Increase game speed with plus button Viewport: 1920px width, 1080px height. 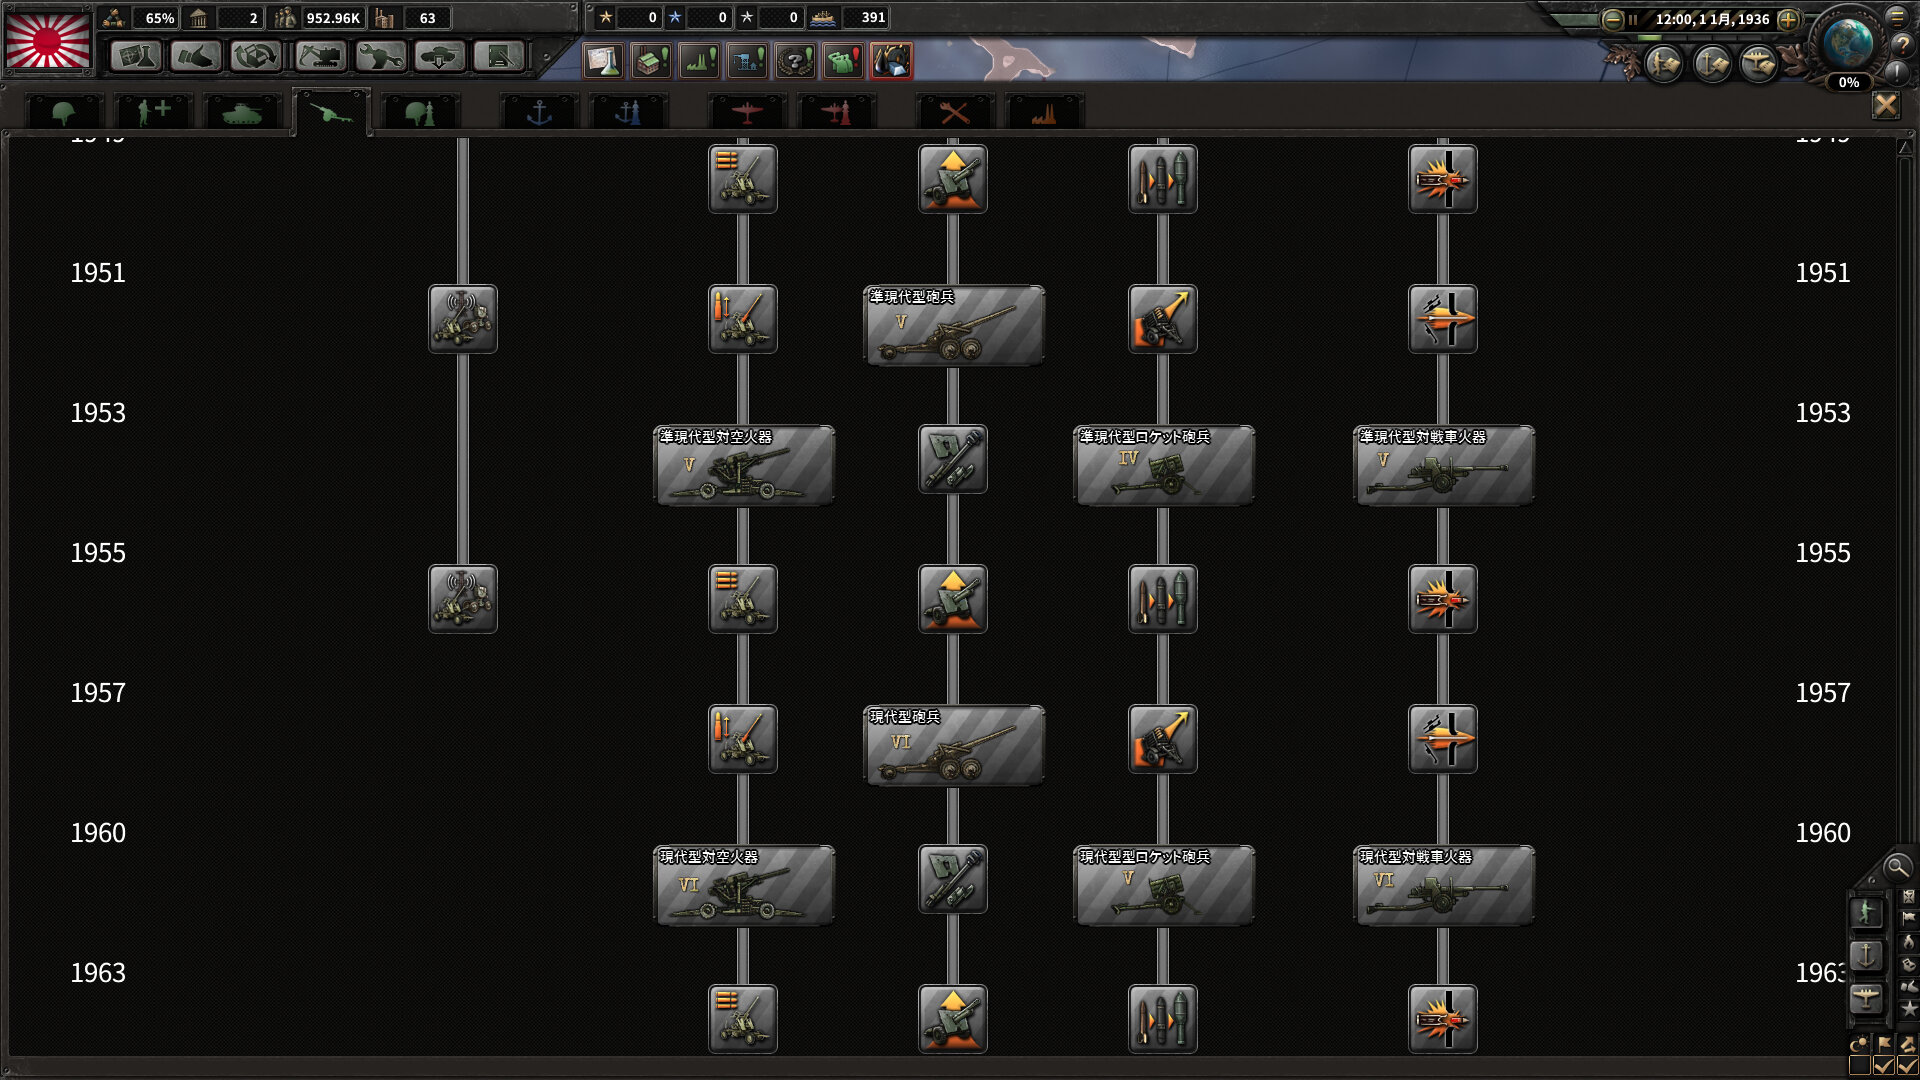[1788, 19]
